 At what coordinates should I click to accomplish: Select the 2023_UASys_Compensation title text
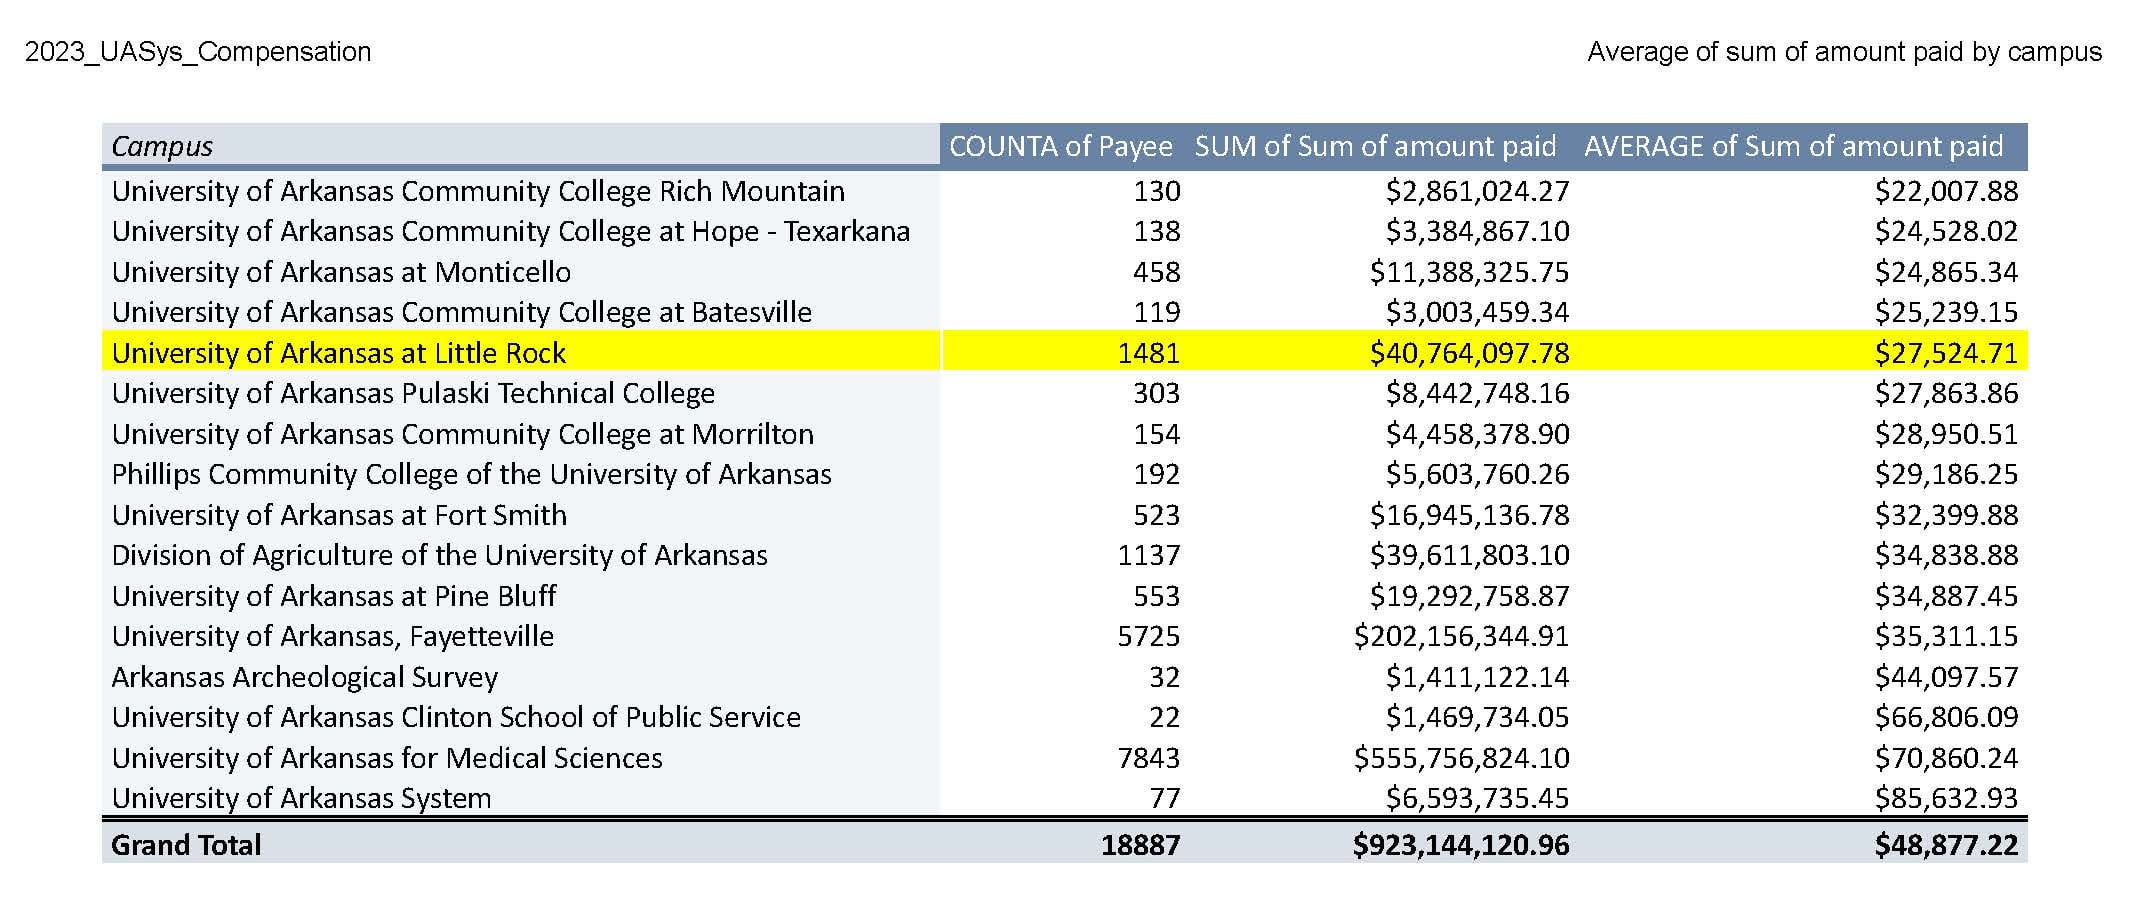tap(198, 52)
